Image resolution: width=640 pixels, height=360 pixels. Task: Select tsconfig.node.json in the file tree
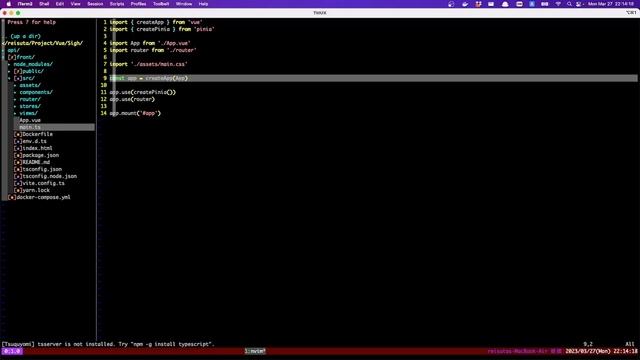point(49,176)
